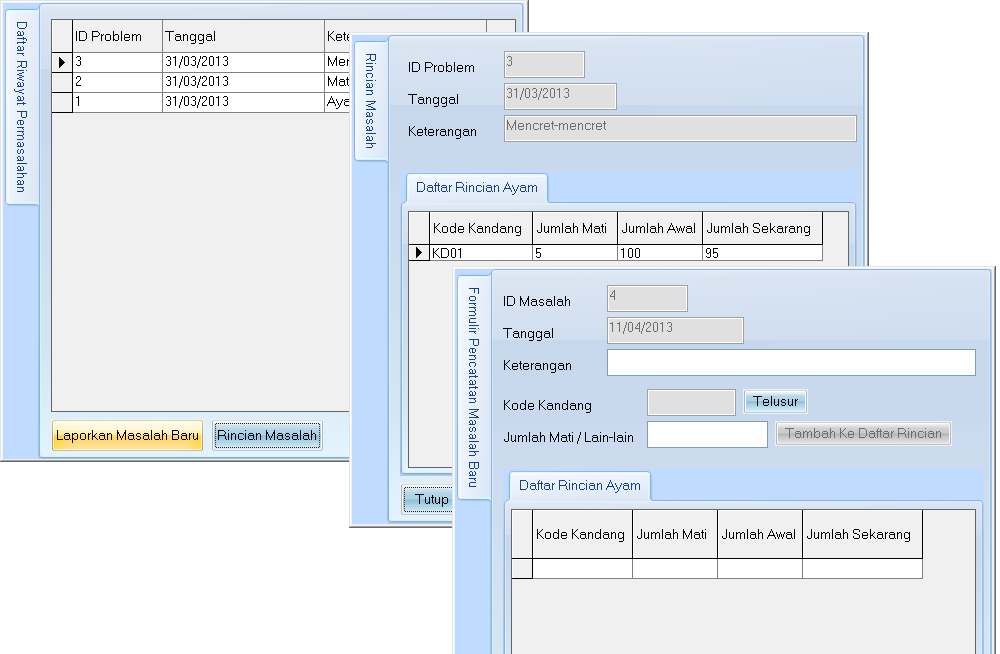Click date cell 31/03/2013 in row 2

click(x=243, y=82)
